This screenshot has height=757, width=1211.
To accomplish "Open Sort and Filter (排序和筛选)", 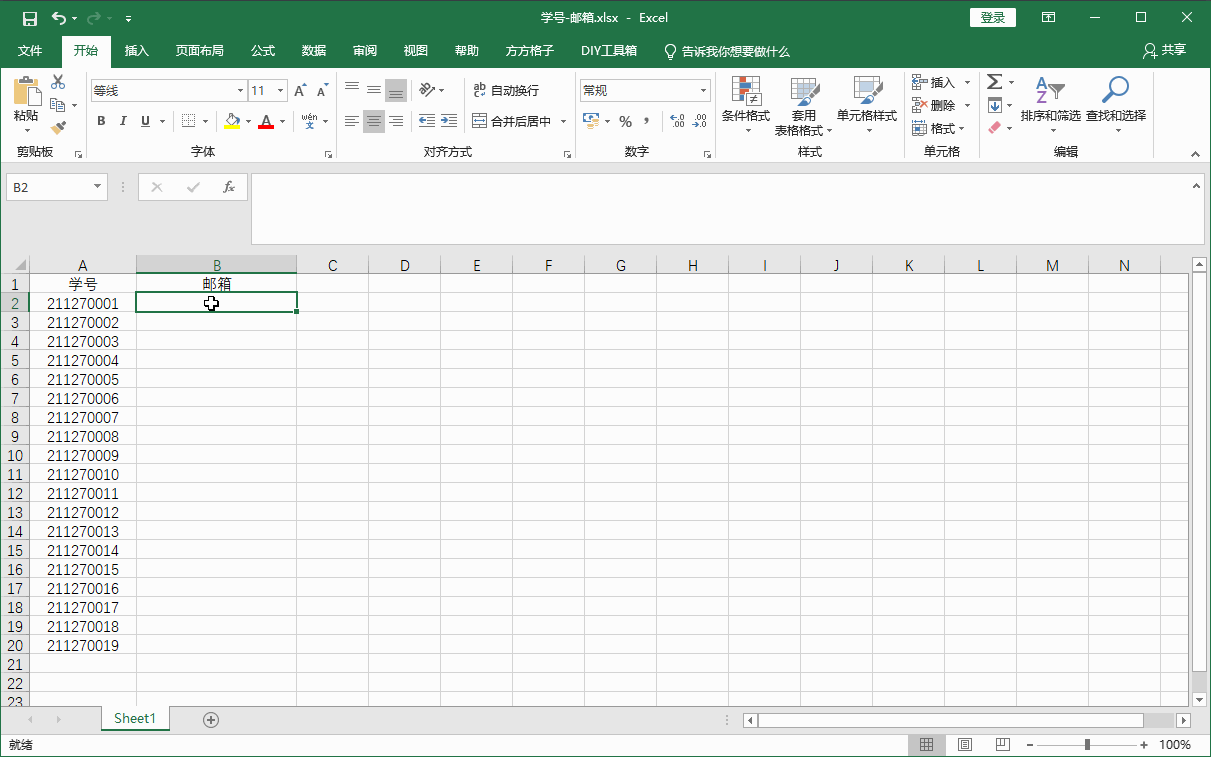I will (1050, 104).
